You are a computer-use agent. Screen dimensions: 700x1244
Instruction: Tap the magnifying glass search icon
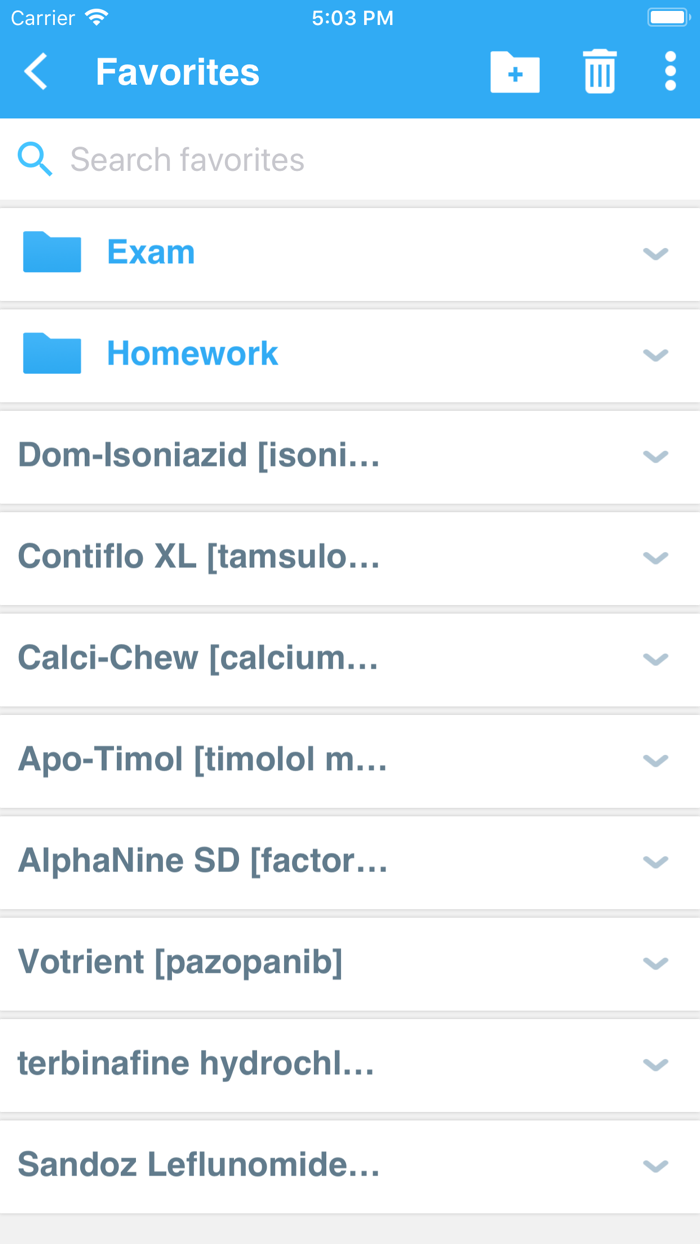pyautogui.click(x=35, y=159)
